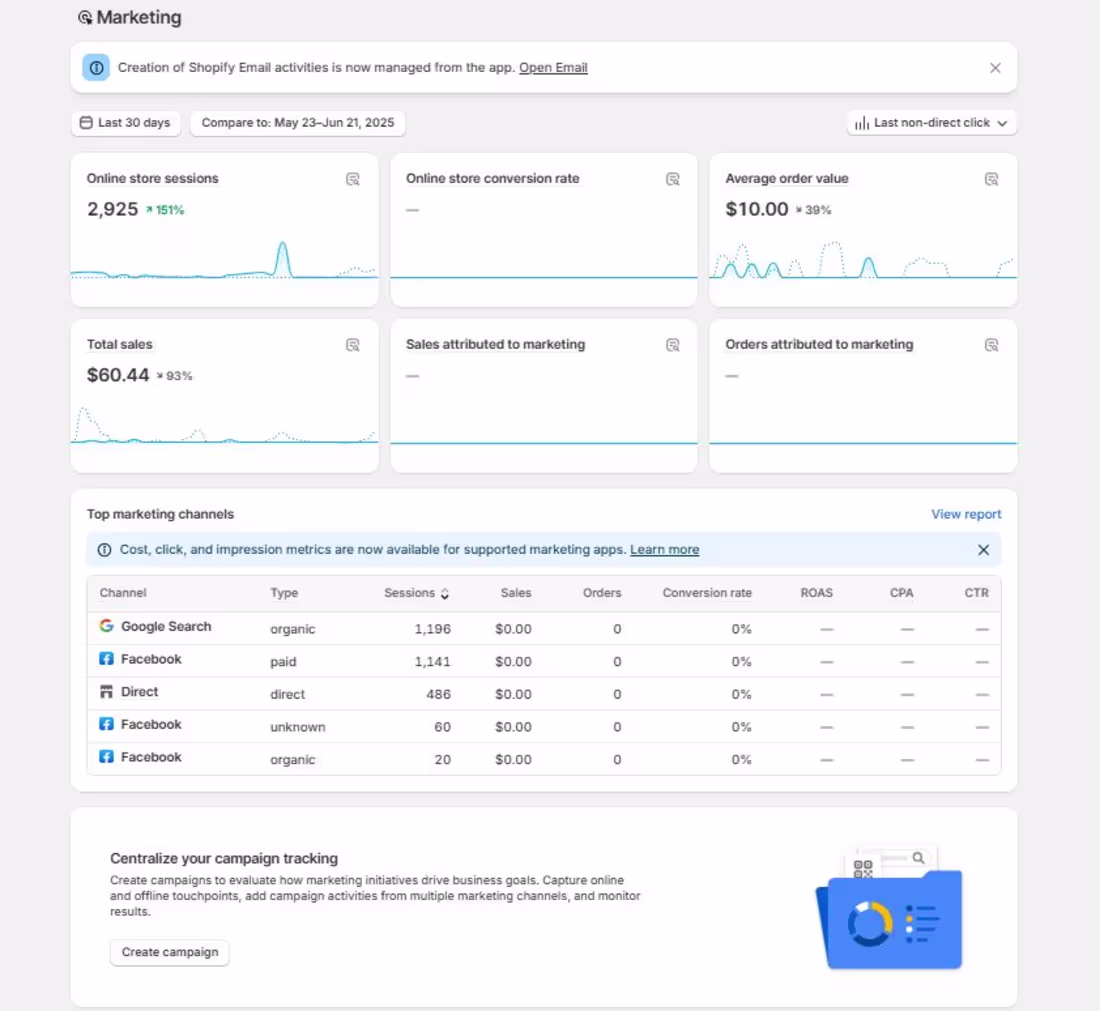Dismiss the cost and click metrics notice

tap(983, 549)
